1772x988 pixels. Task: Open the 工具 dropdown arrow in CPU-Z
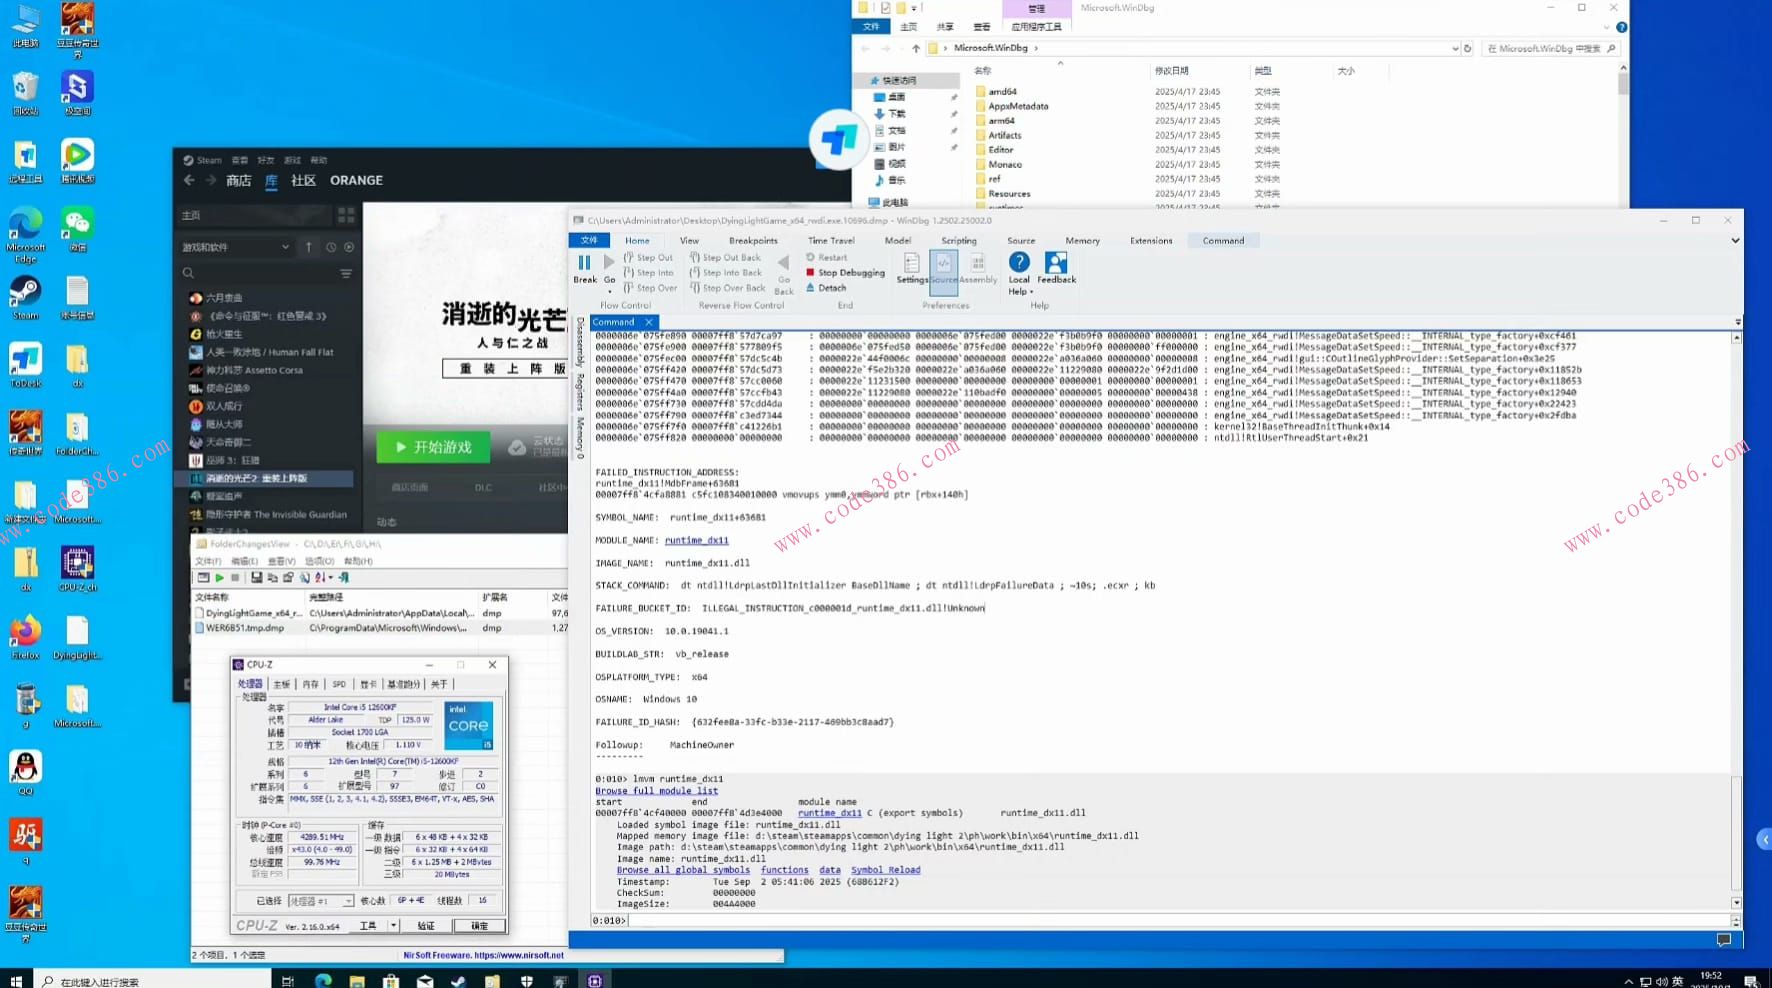[393, 926]
